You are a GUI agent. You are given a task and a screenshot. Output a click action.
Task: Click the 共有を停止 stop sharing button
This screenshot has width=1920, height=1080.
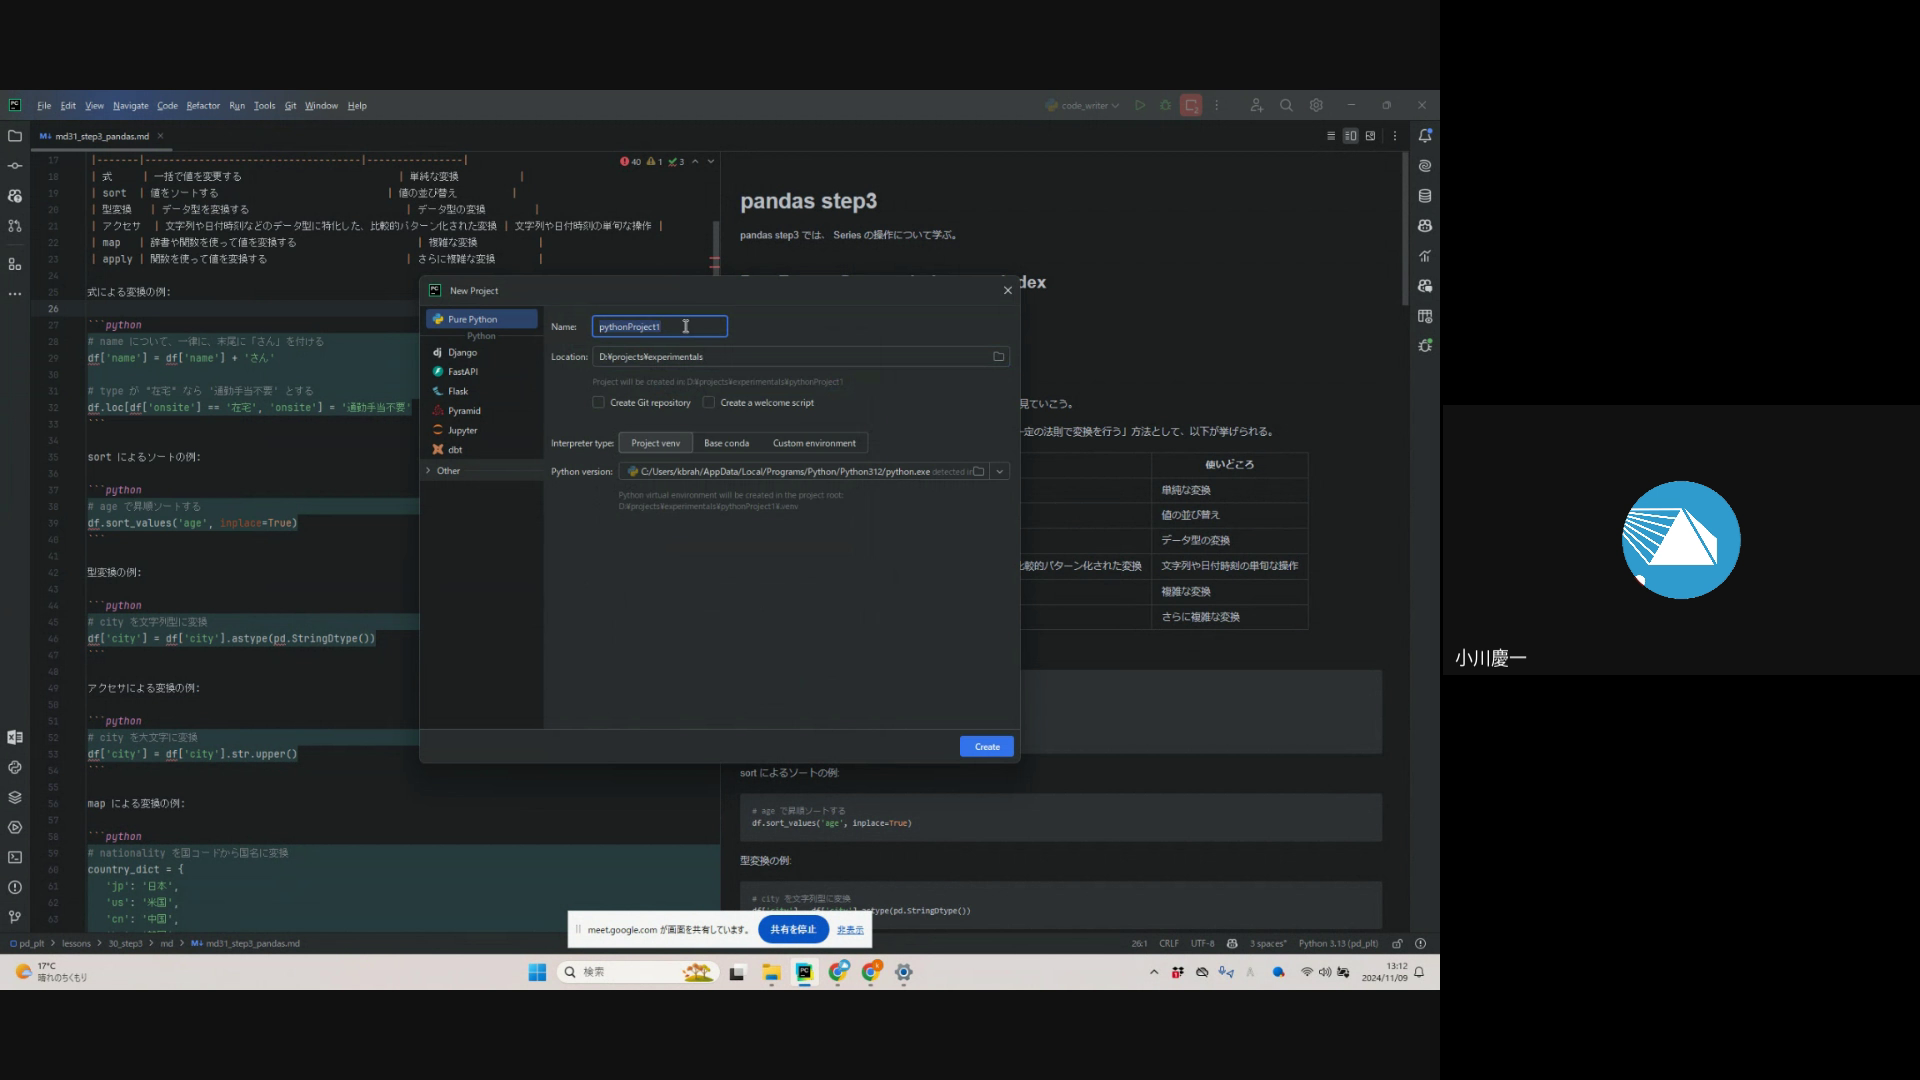793,930
